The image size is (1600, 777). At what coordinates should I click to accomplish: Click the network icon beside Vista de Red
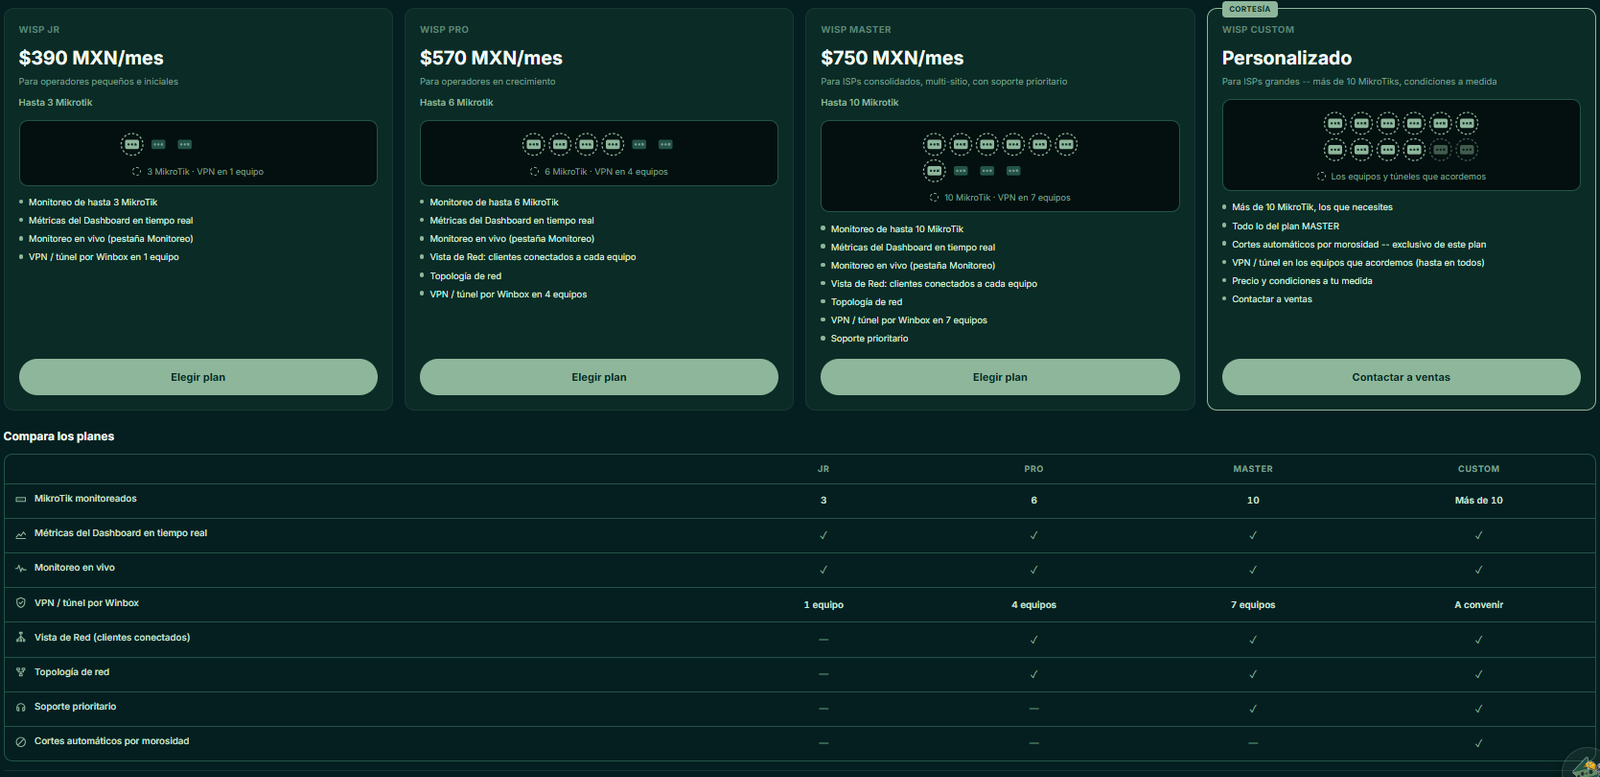(x=21, y=637)
